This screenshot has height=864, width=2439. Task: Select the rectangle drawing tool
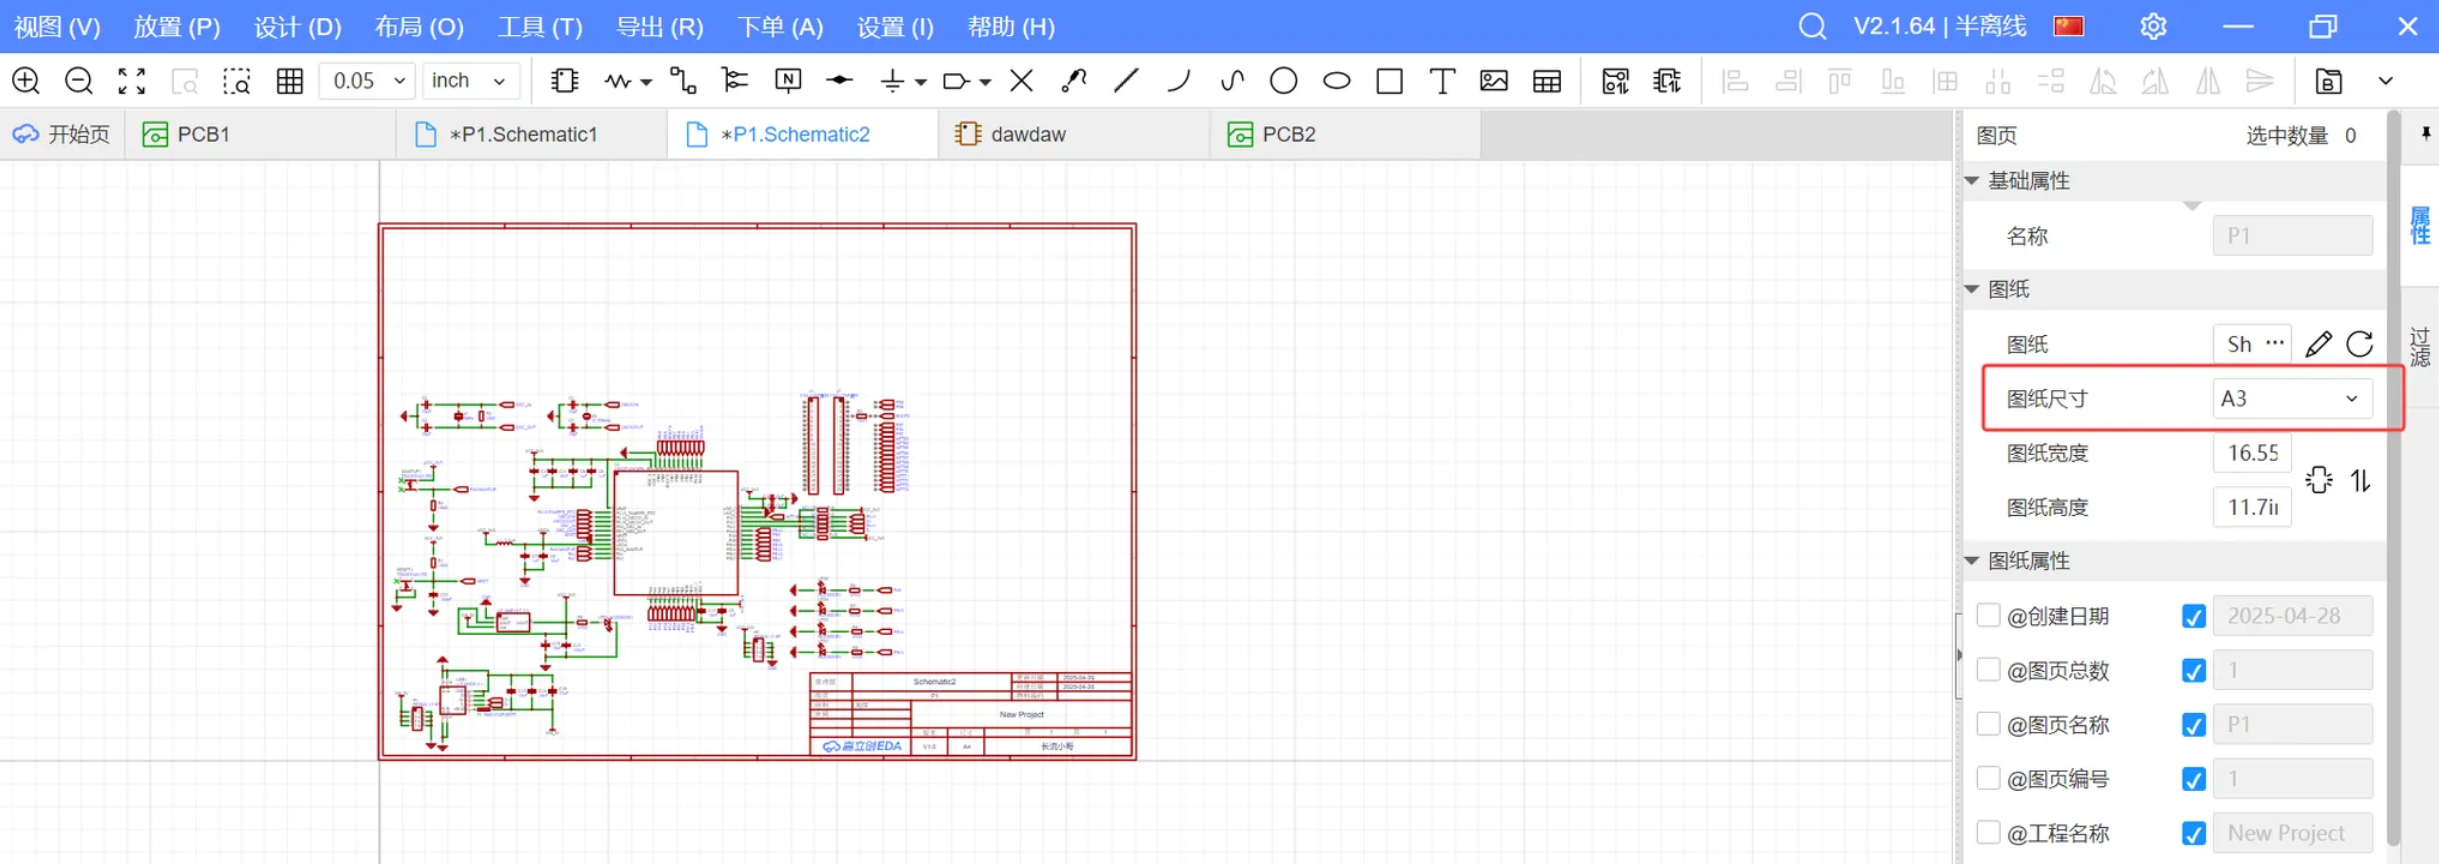pyautogui.click(x=1390, y=81)
